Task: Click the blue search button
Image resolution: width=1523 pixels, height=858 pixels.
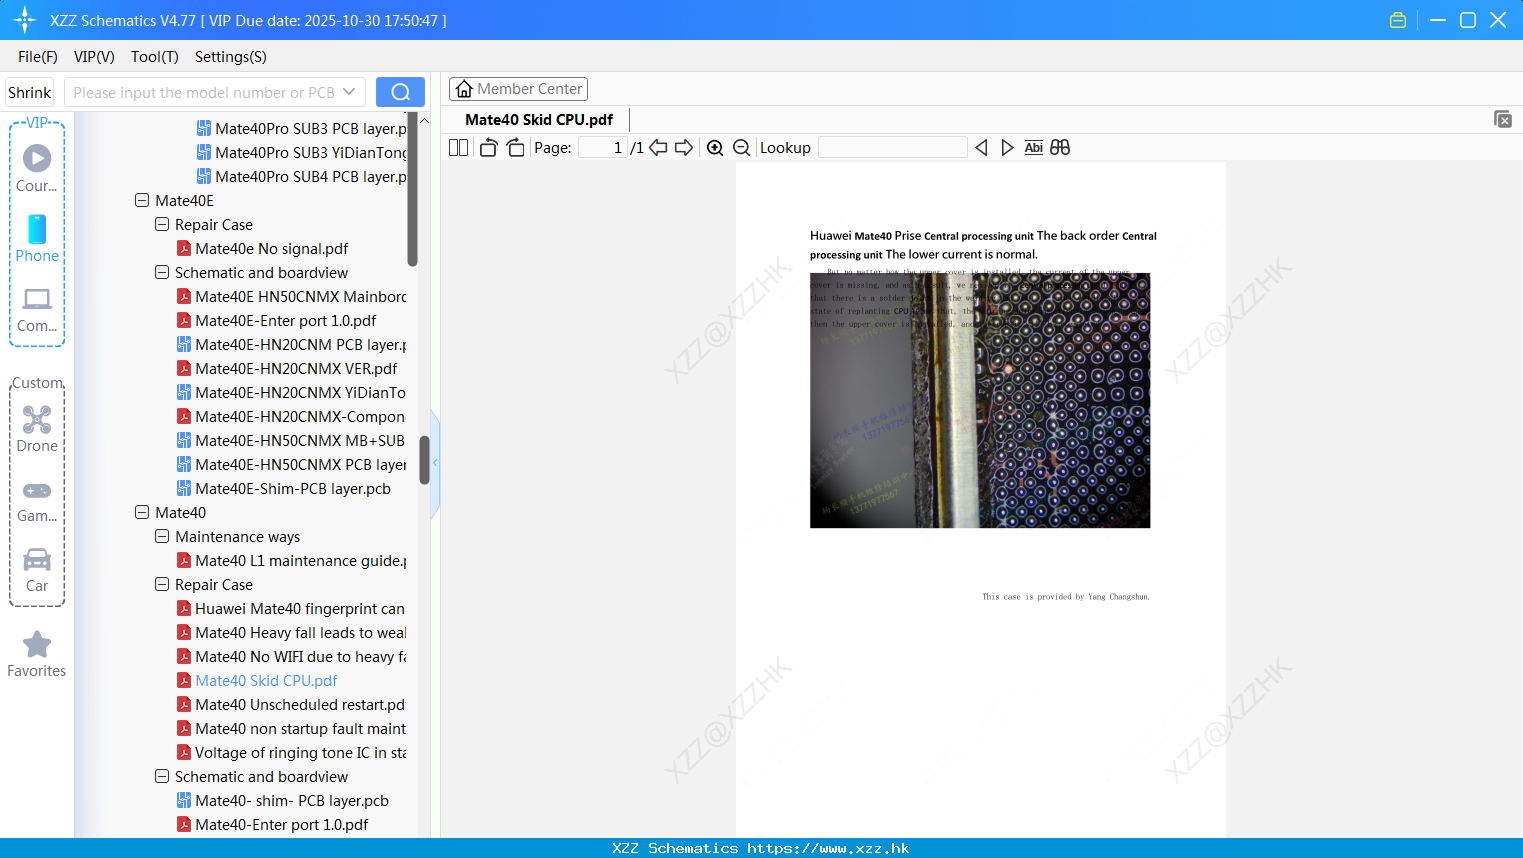Action: point(400,92)
